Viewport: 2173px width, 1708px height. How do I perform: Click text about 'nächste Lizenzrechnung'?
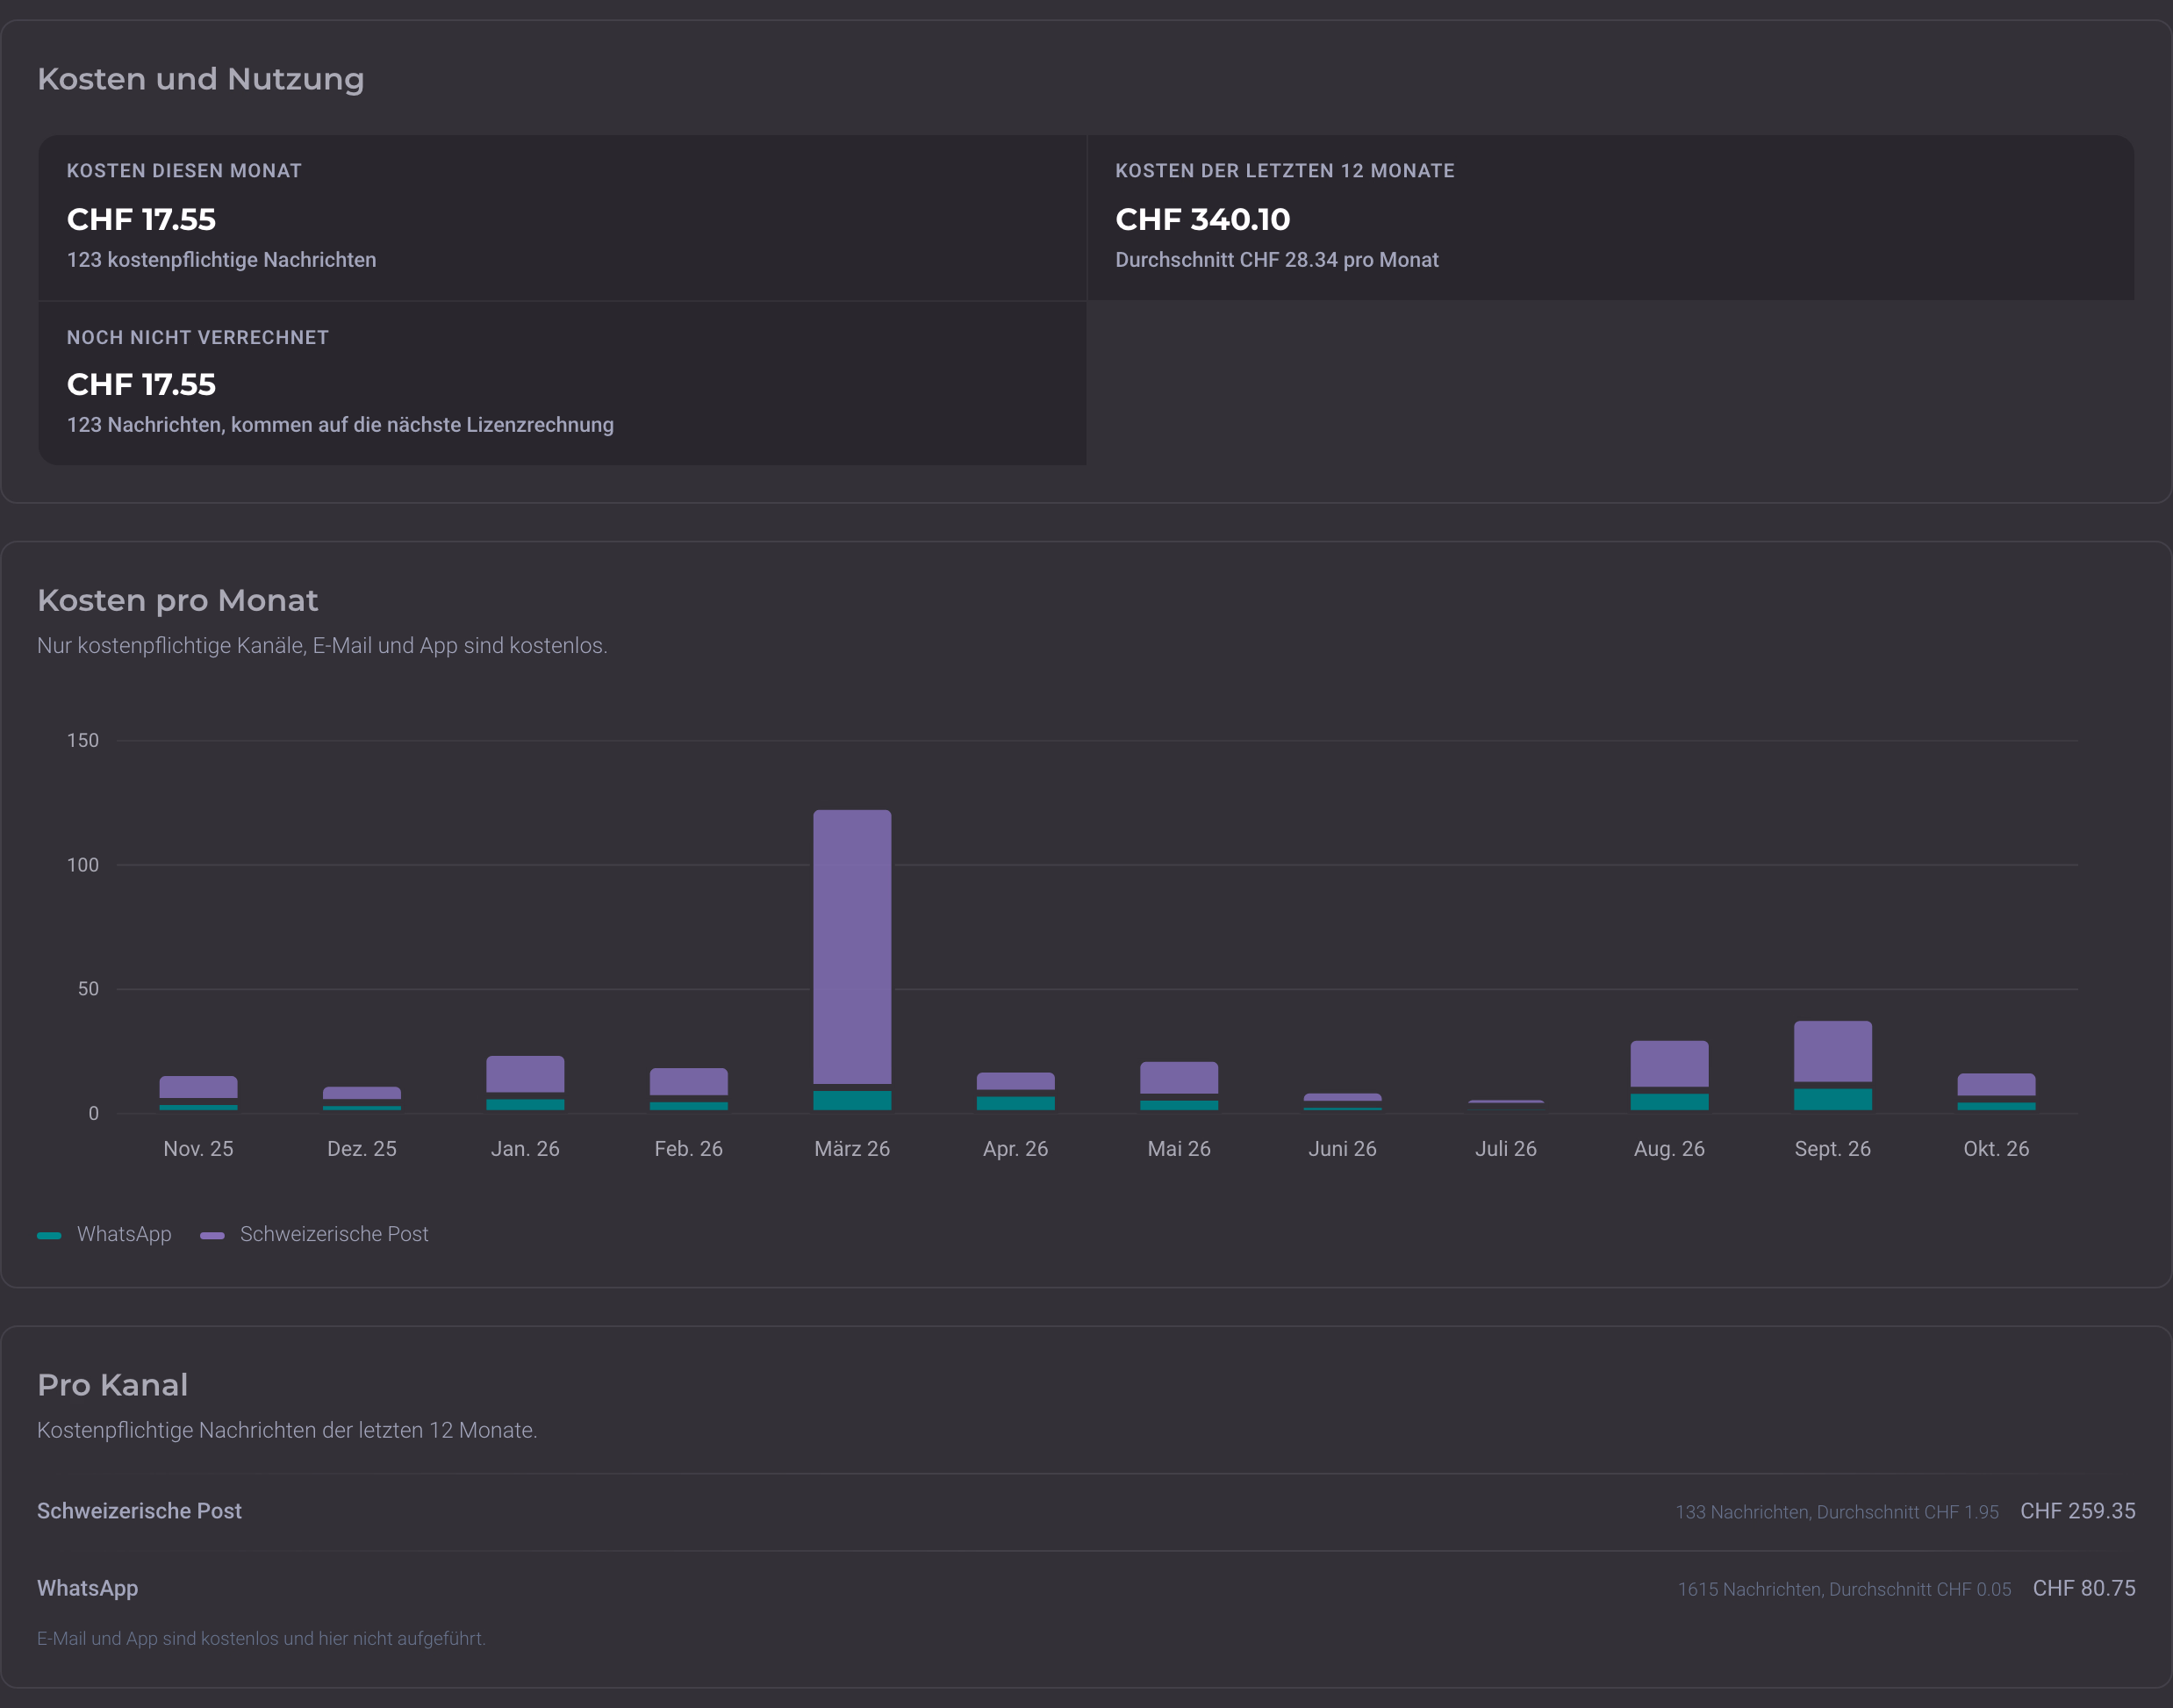(x=340, y=425)
